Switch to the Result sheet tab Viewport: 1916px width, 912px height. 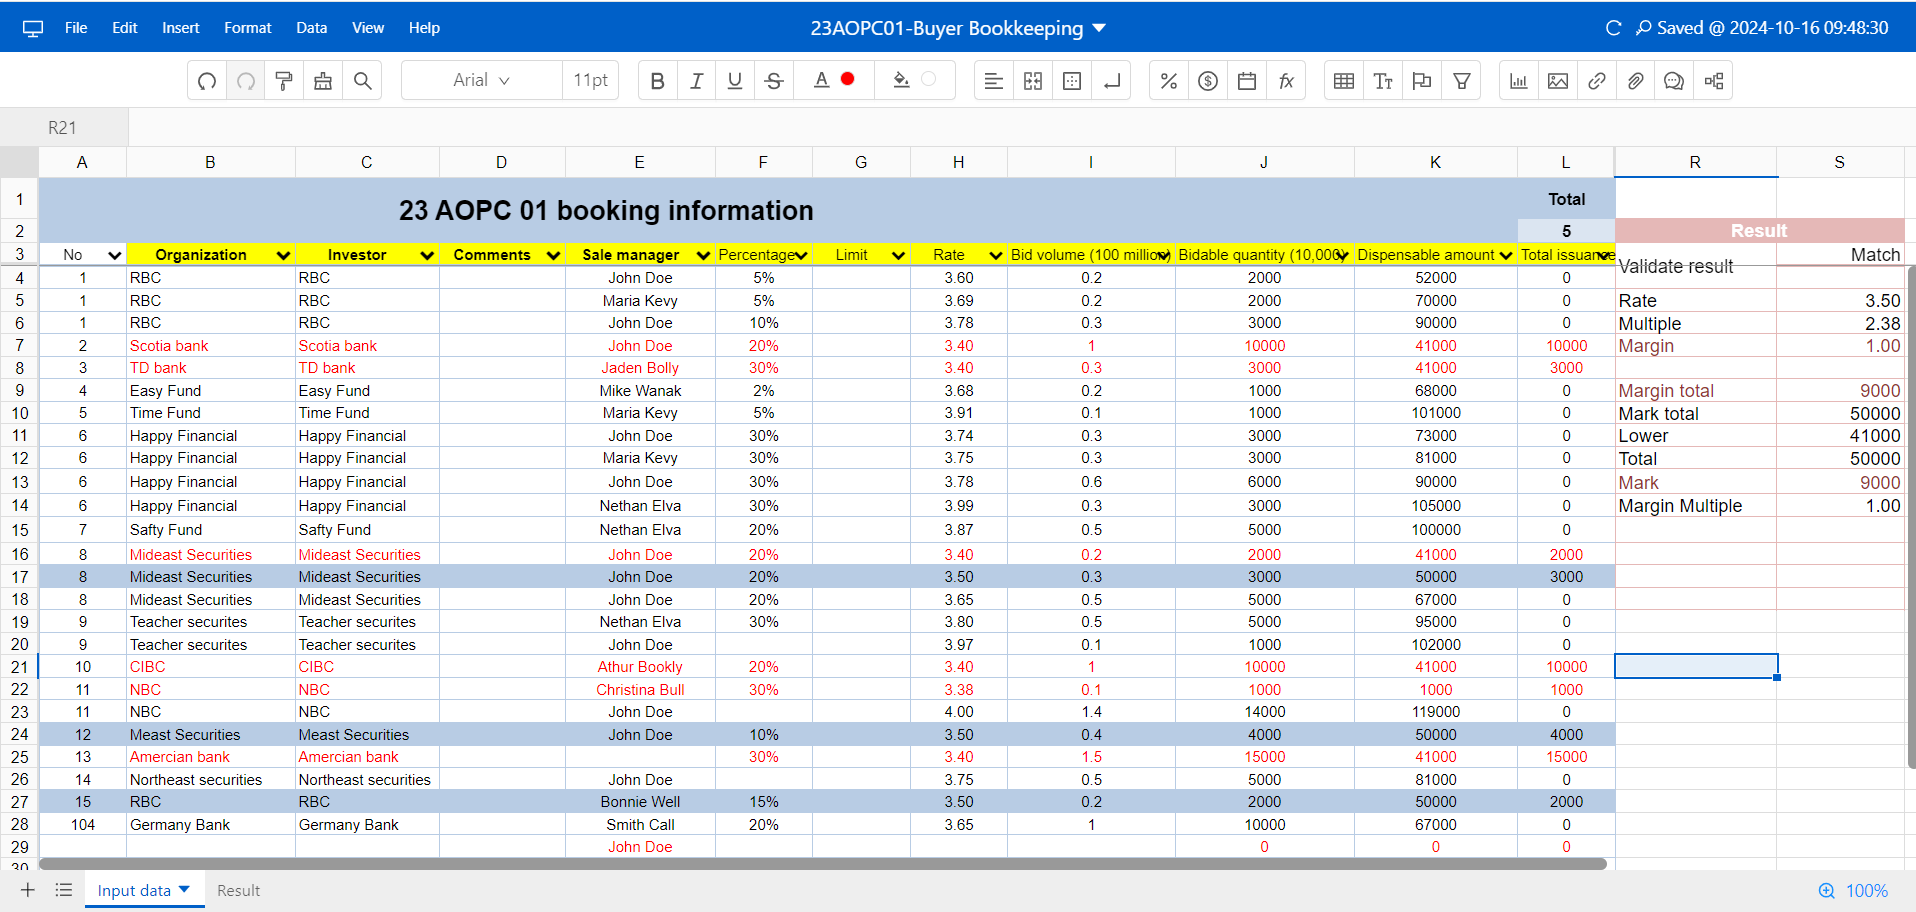[x=238, y=890]
